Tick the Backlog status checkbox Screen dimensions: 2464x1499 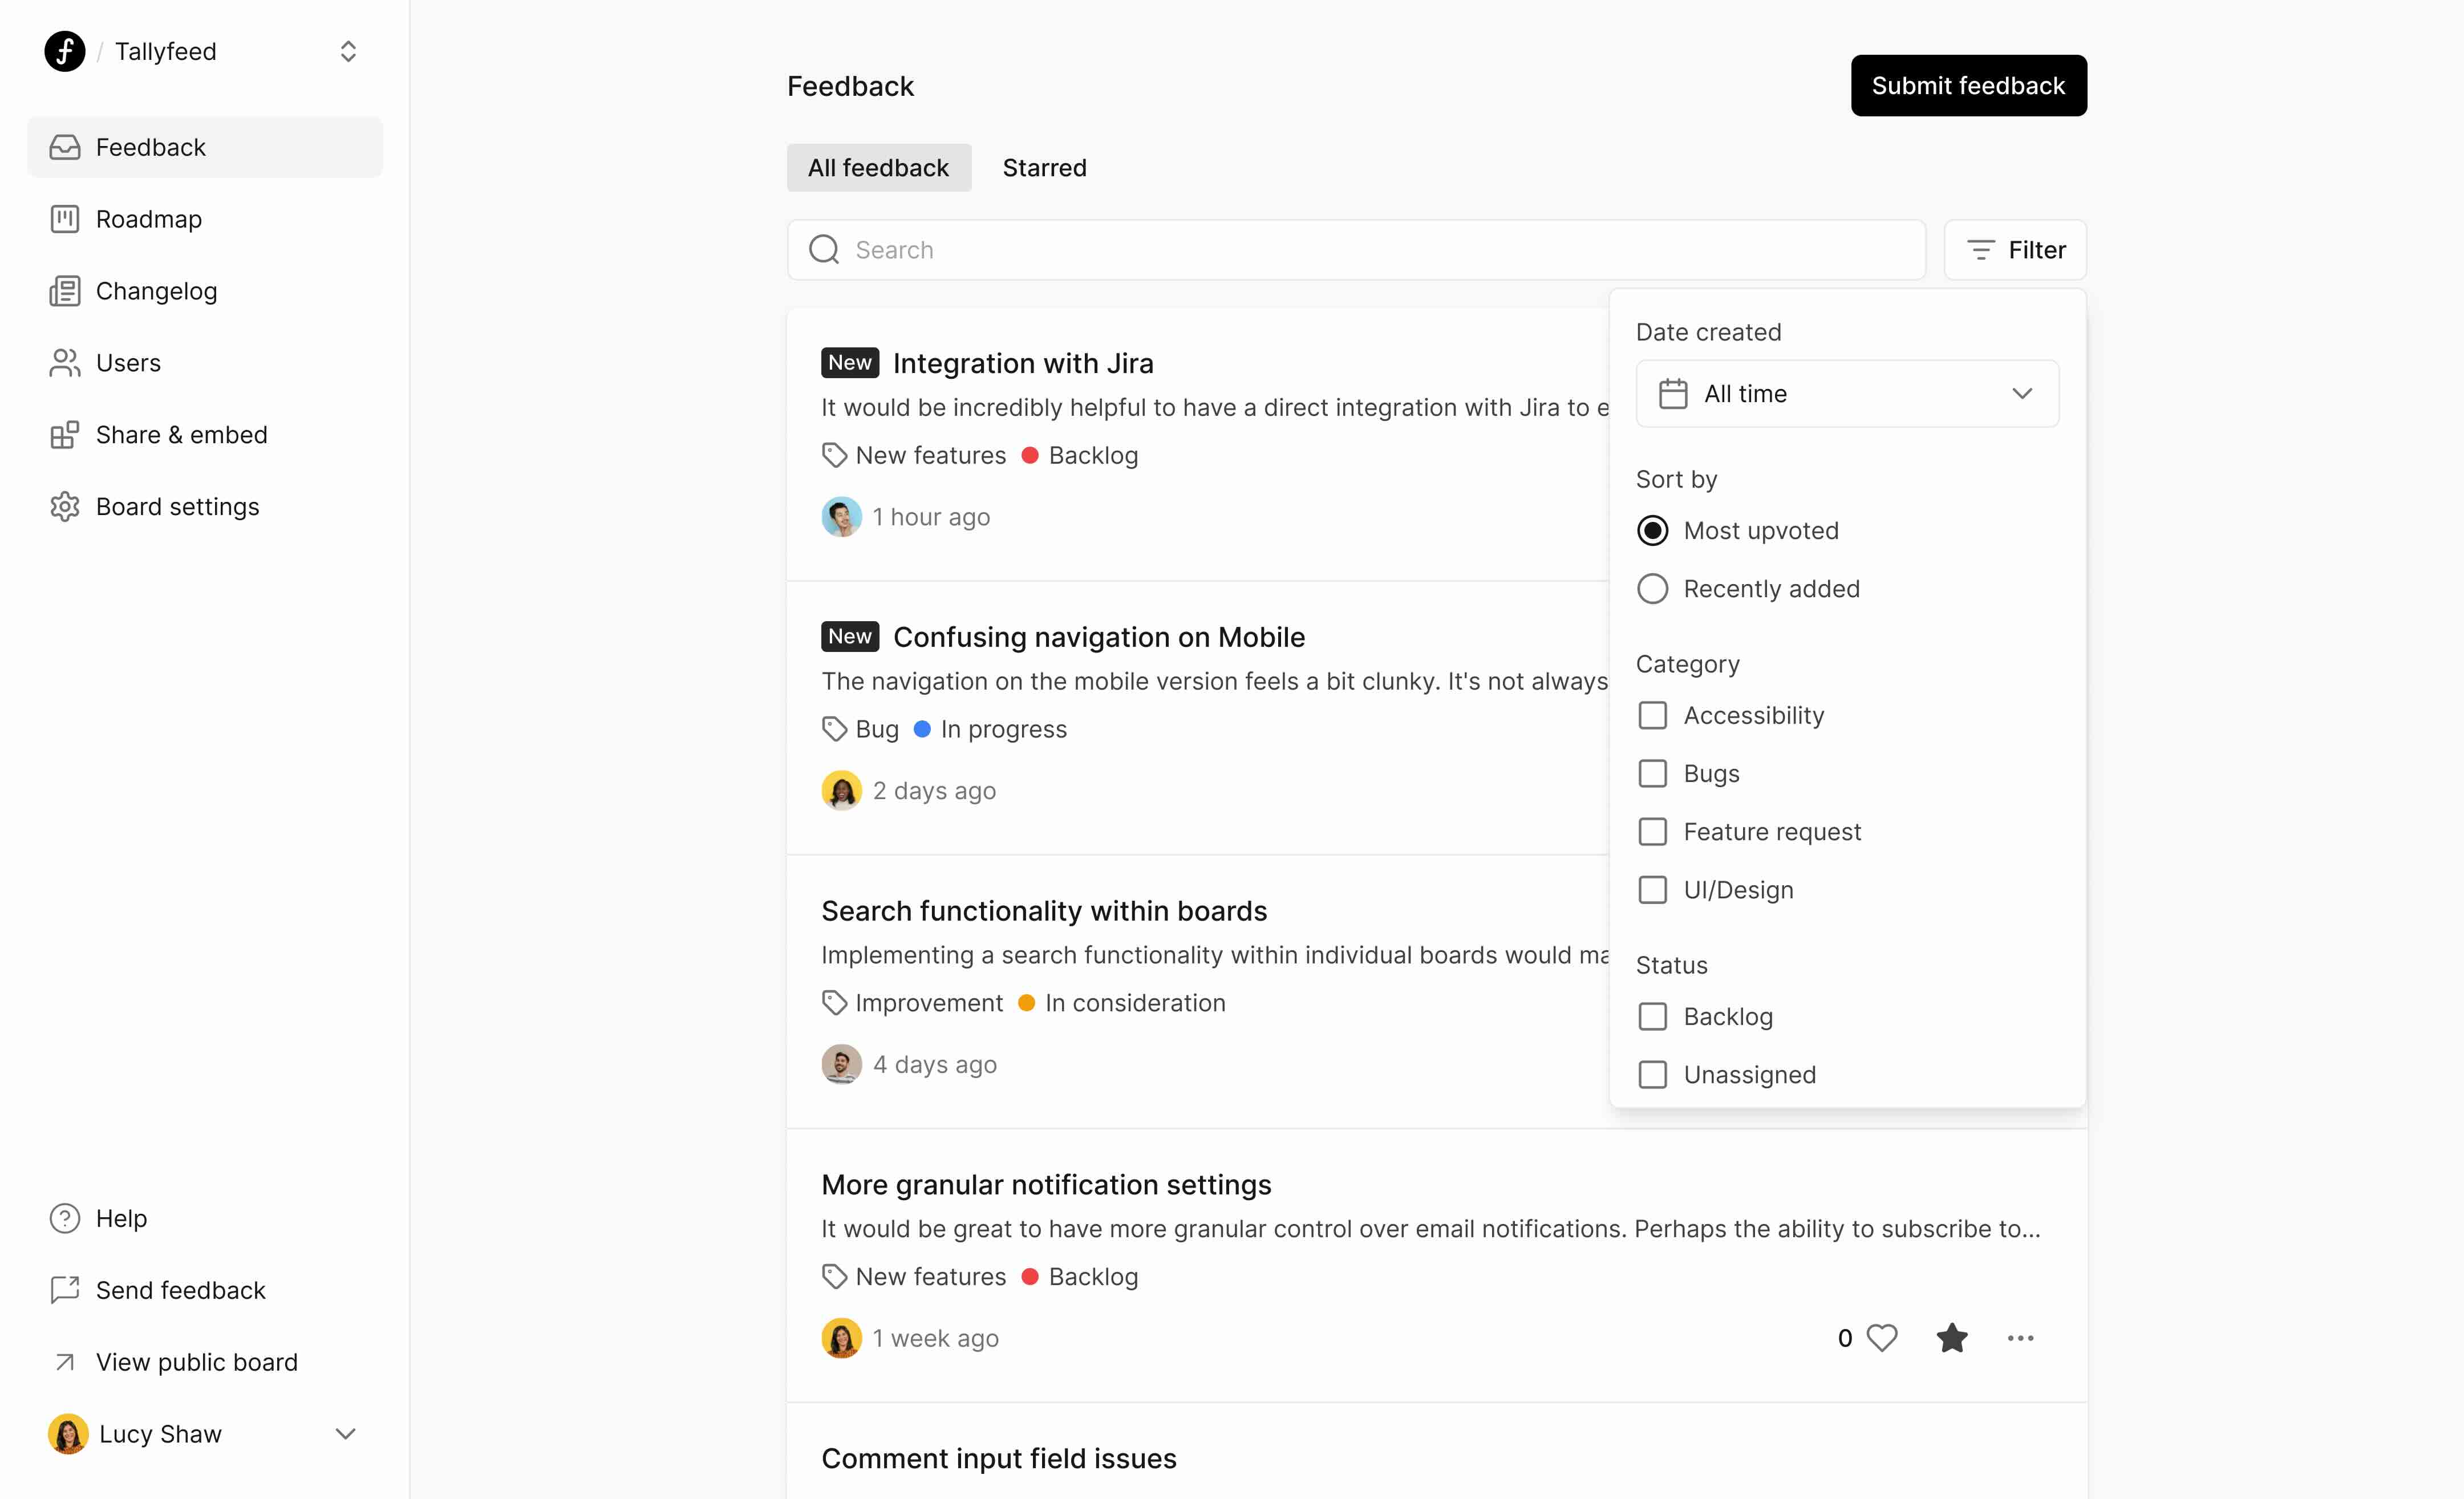pyautogui.click(x=1653, y=1017)
